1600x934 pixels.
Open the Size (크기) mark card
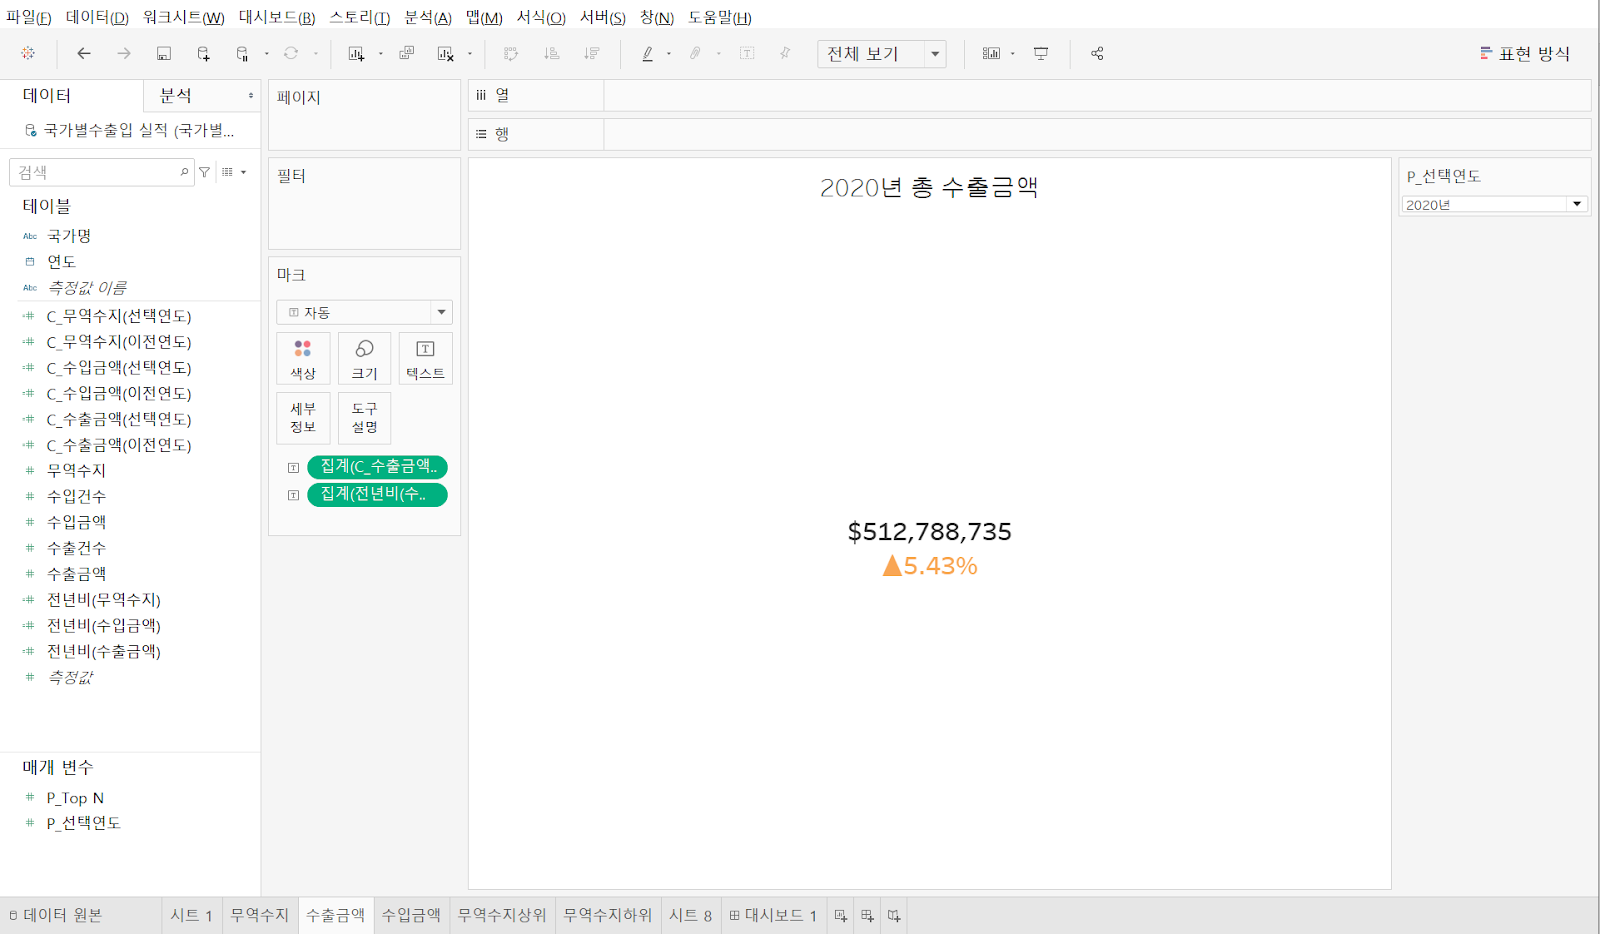[364, 359]
